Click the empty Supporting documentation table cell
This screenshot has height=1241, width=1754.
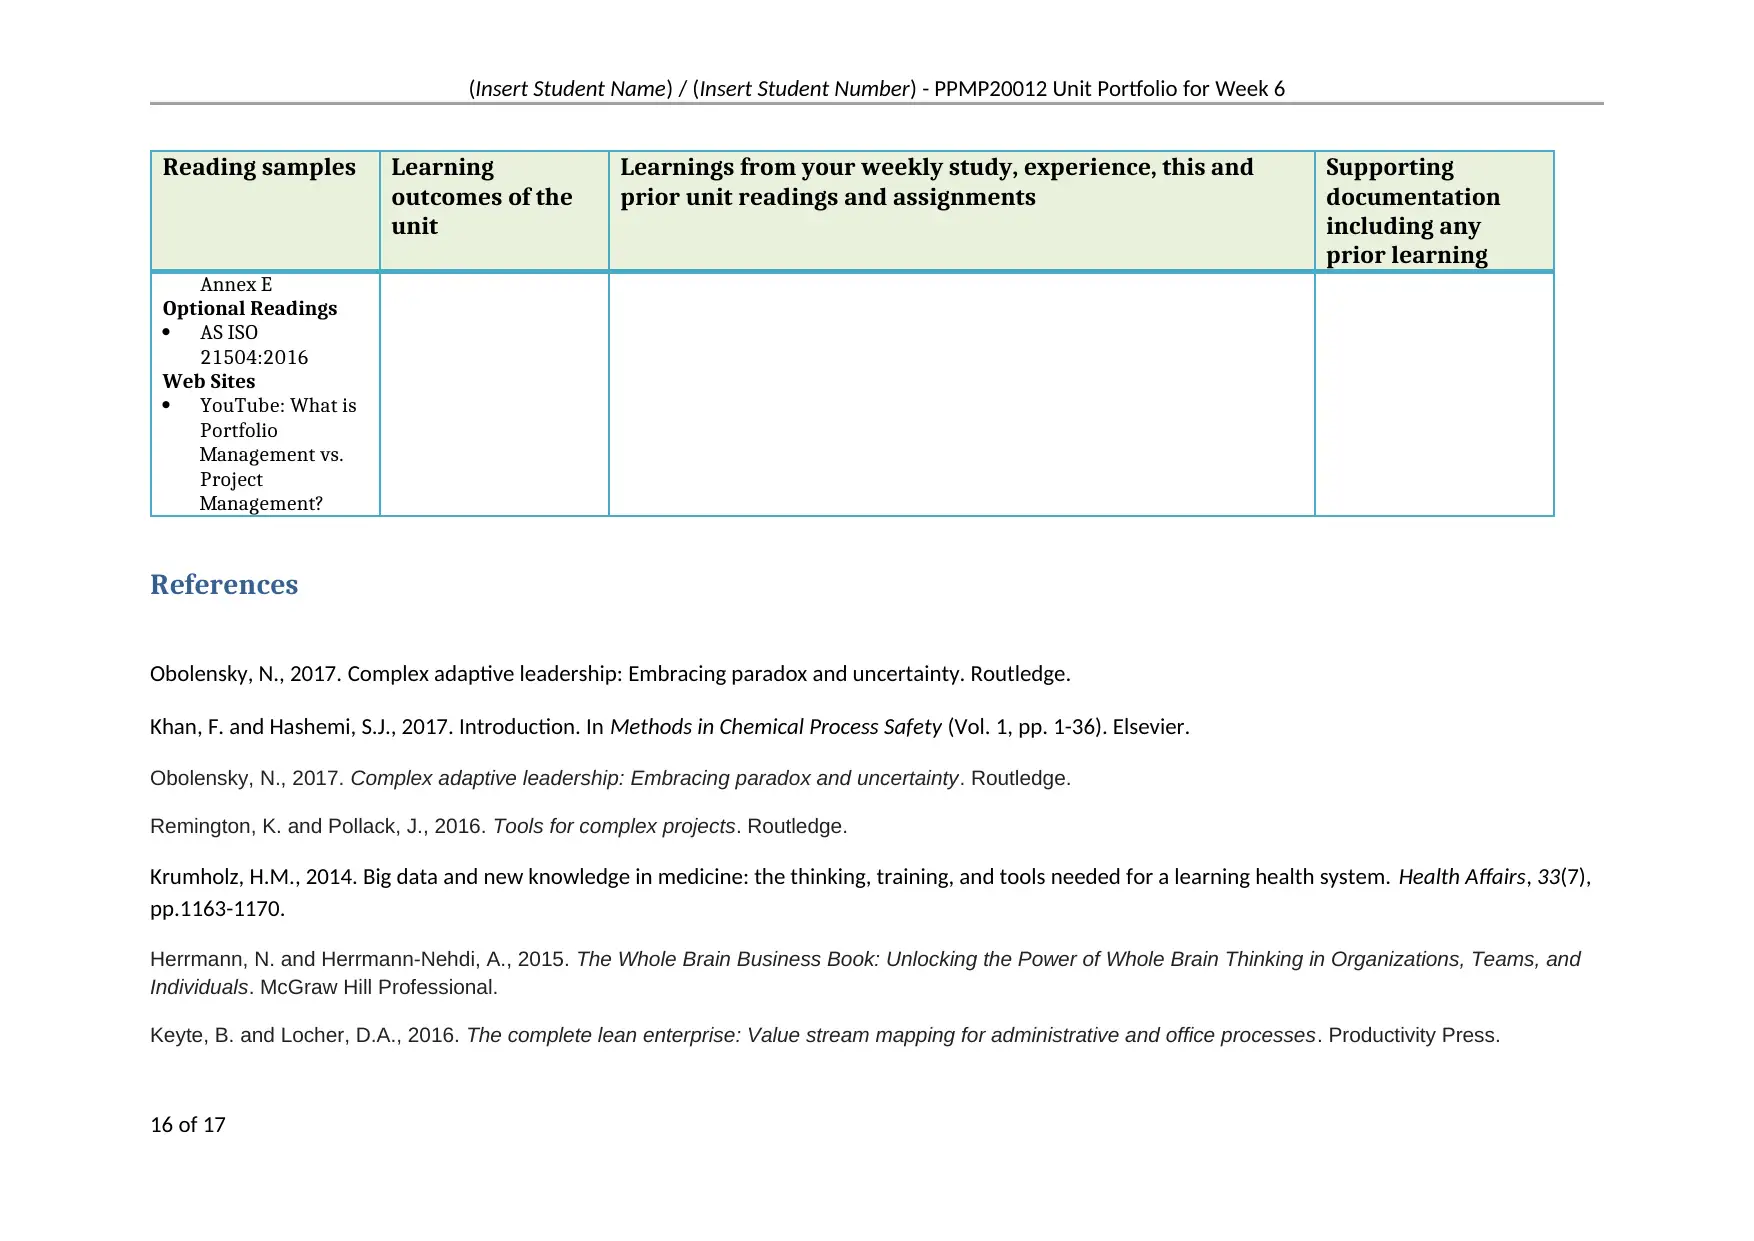(x=1434, y=394)
